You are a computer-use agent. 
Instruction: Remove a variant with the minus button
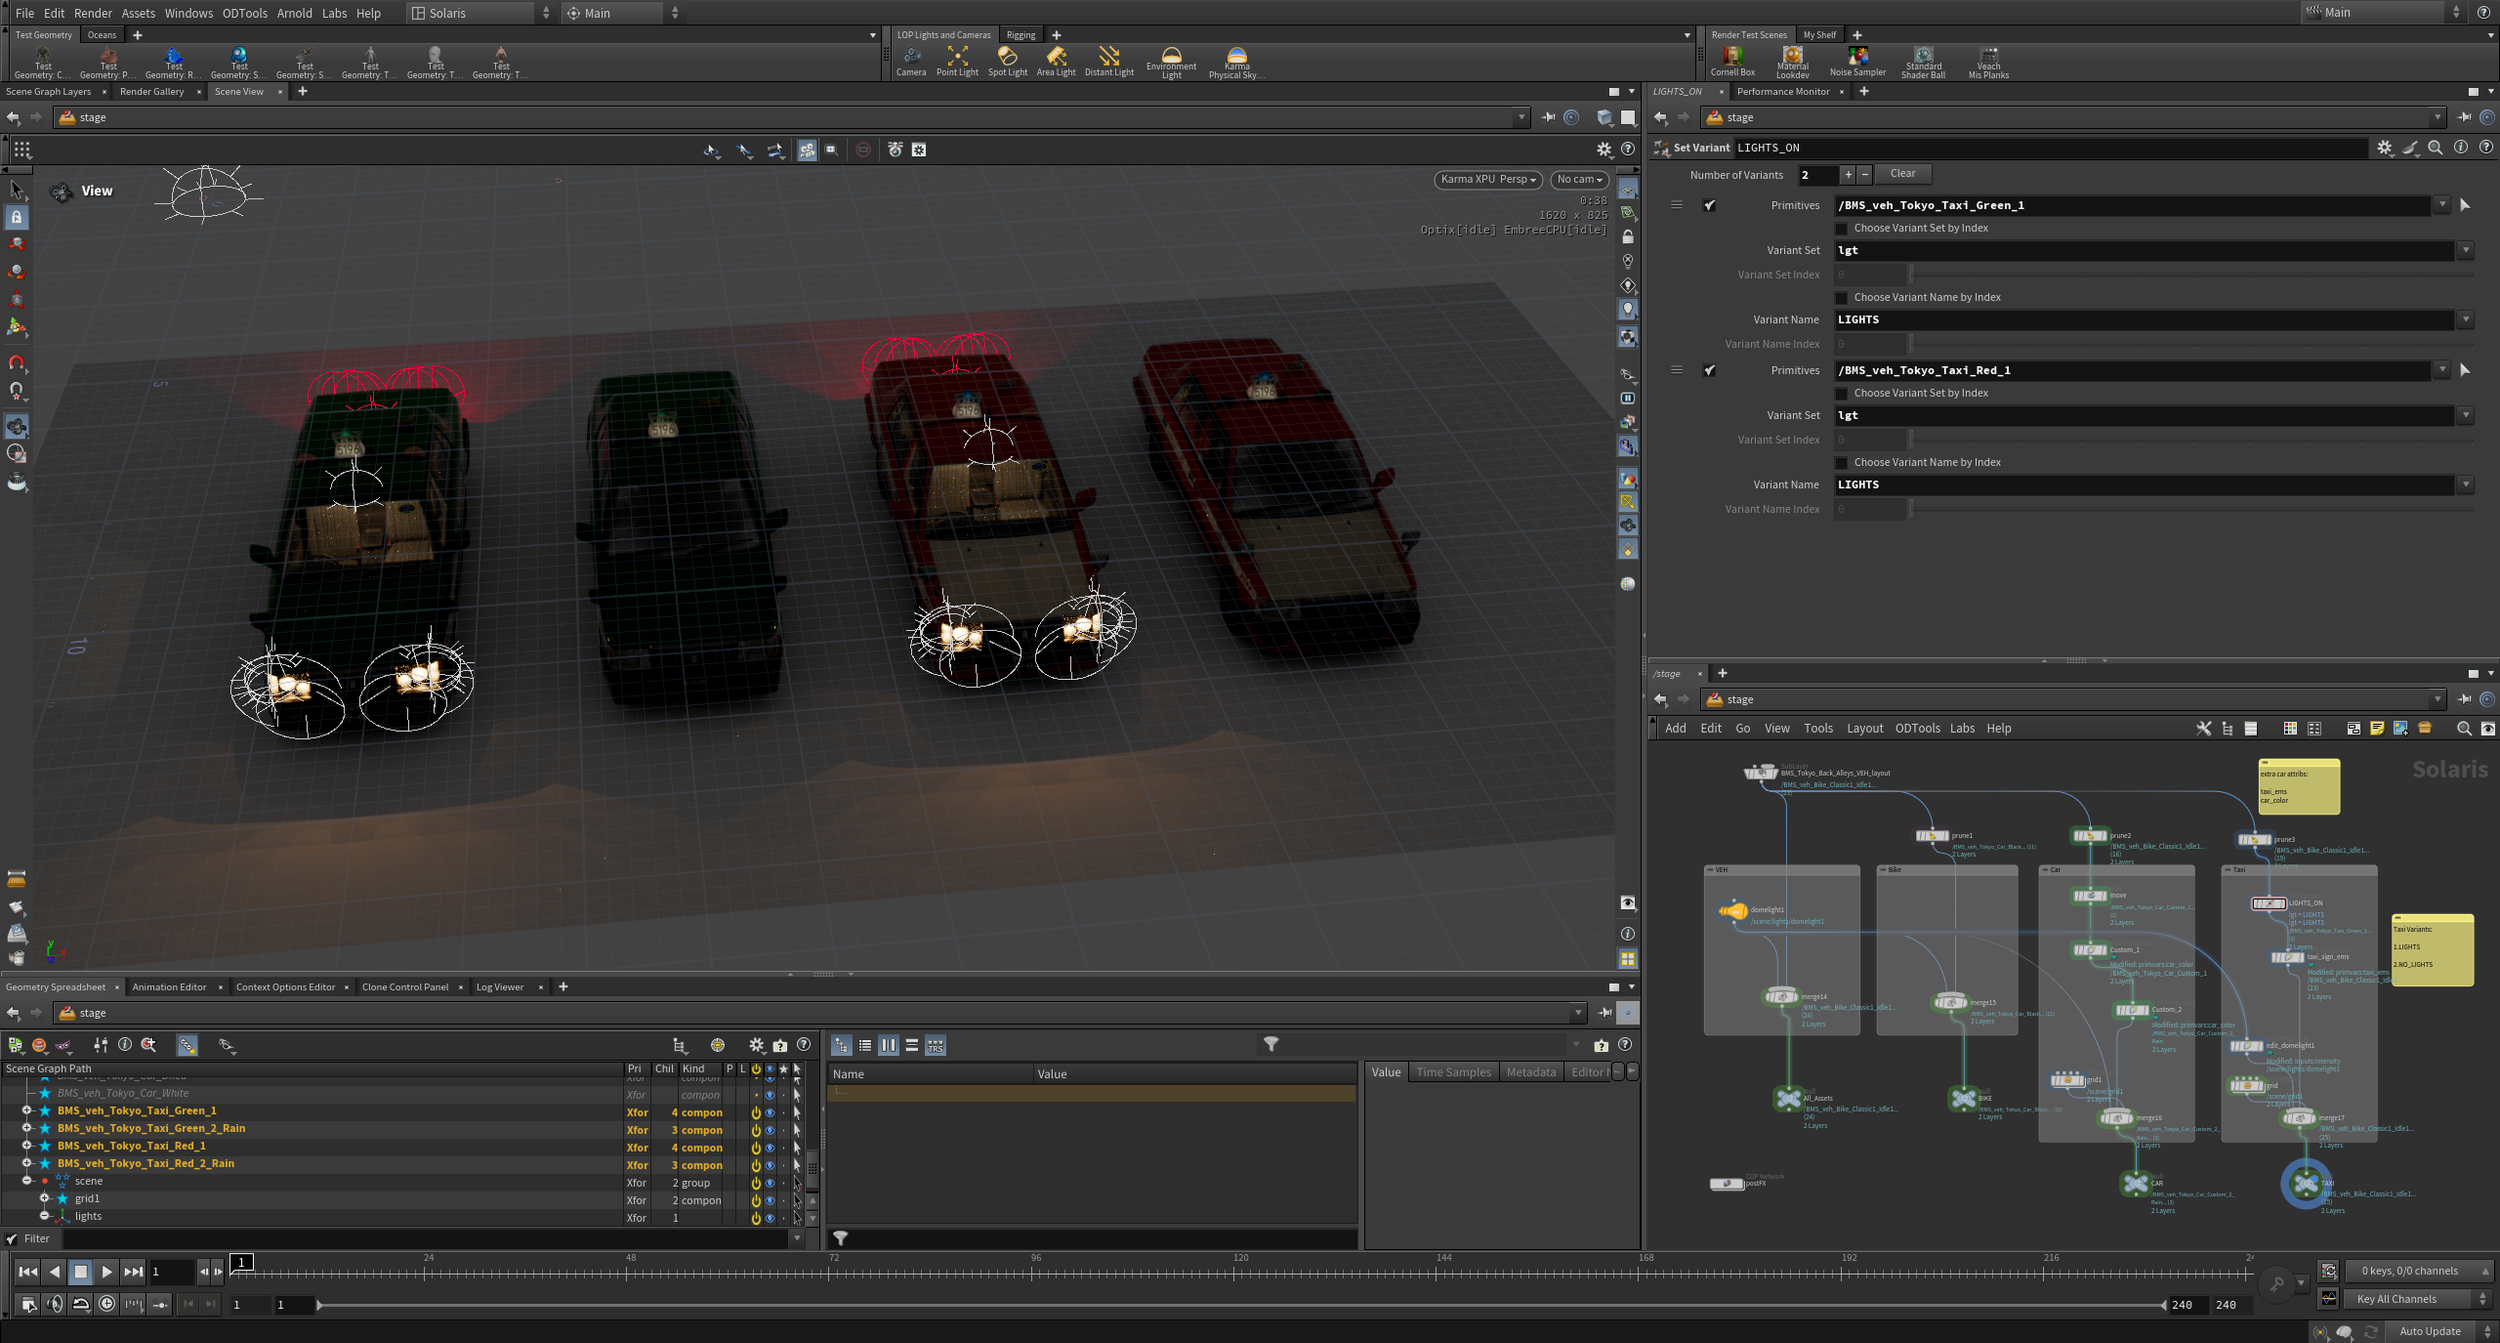tap(1864, 174)
